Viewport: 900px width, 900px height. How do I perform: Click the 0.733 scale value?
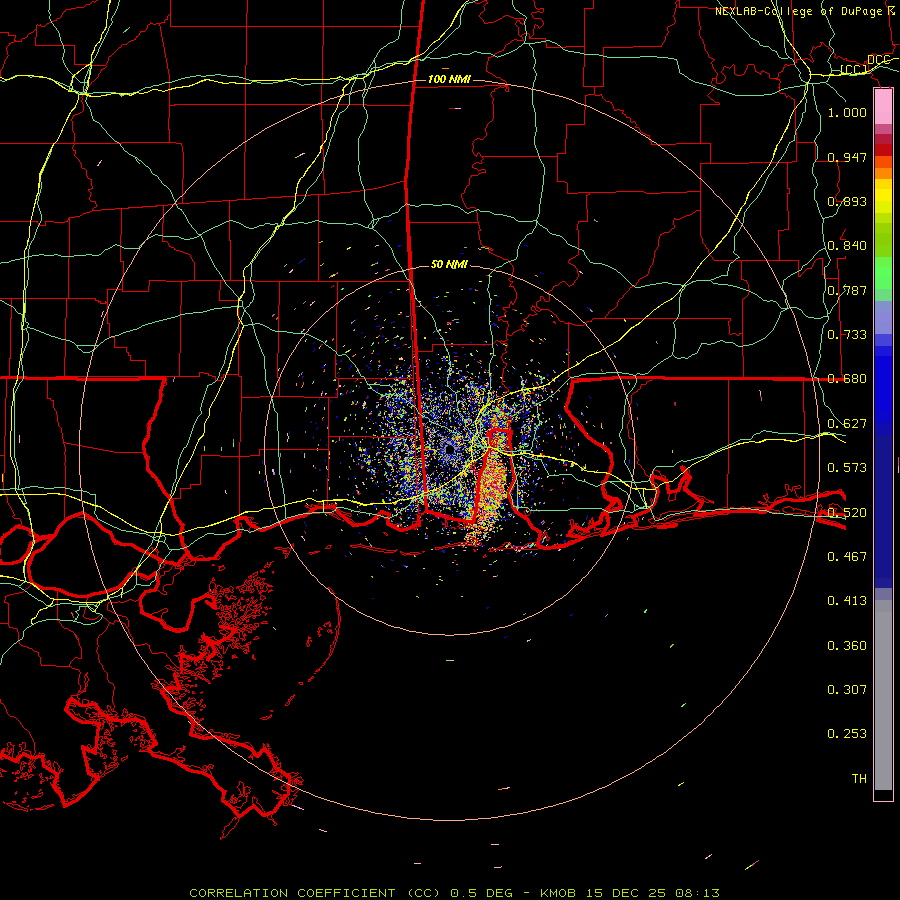click(847, 334)
